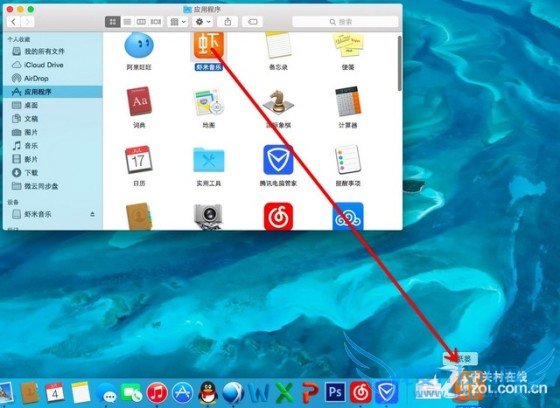Switch Finder to list view

pyautogui.click(x=127, y=22)
